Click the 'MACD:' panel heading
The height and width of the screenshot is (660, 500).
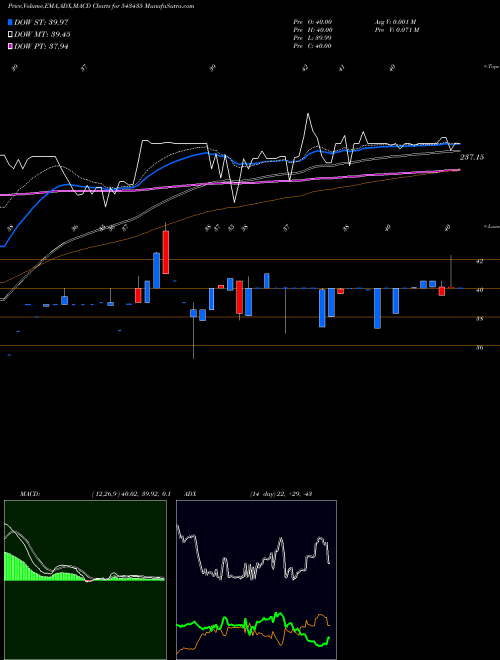pos(29,494)
